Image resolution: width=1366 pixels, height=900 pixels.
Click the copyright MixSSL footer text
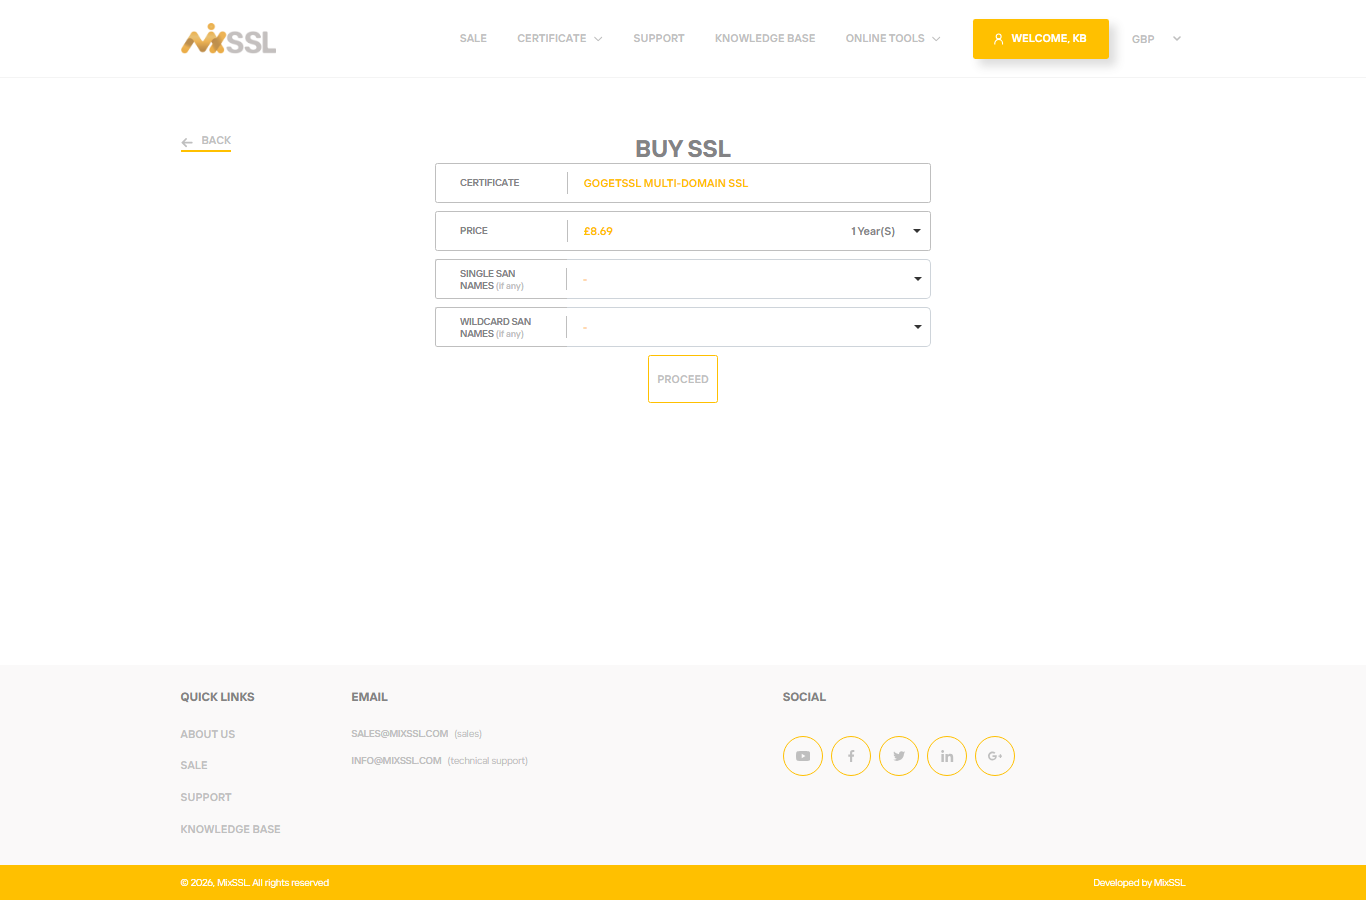click(x=255, y=883)
